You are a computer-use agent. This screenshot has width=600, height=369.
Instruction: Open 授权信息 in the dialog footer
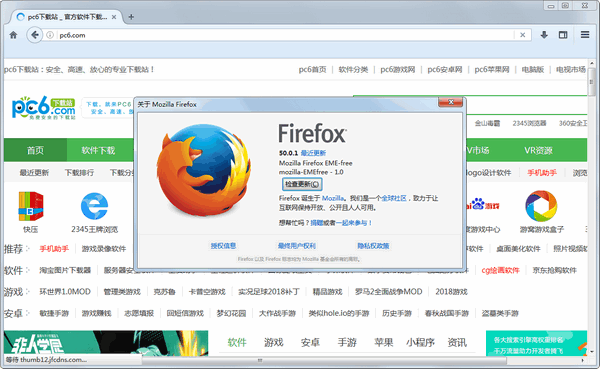[x=223, y=246]
